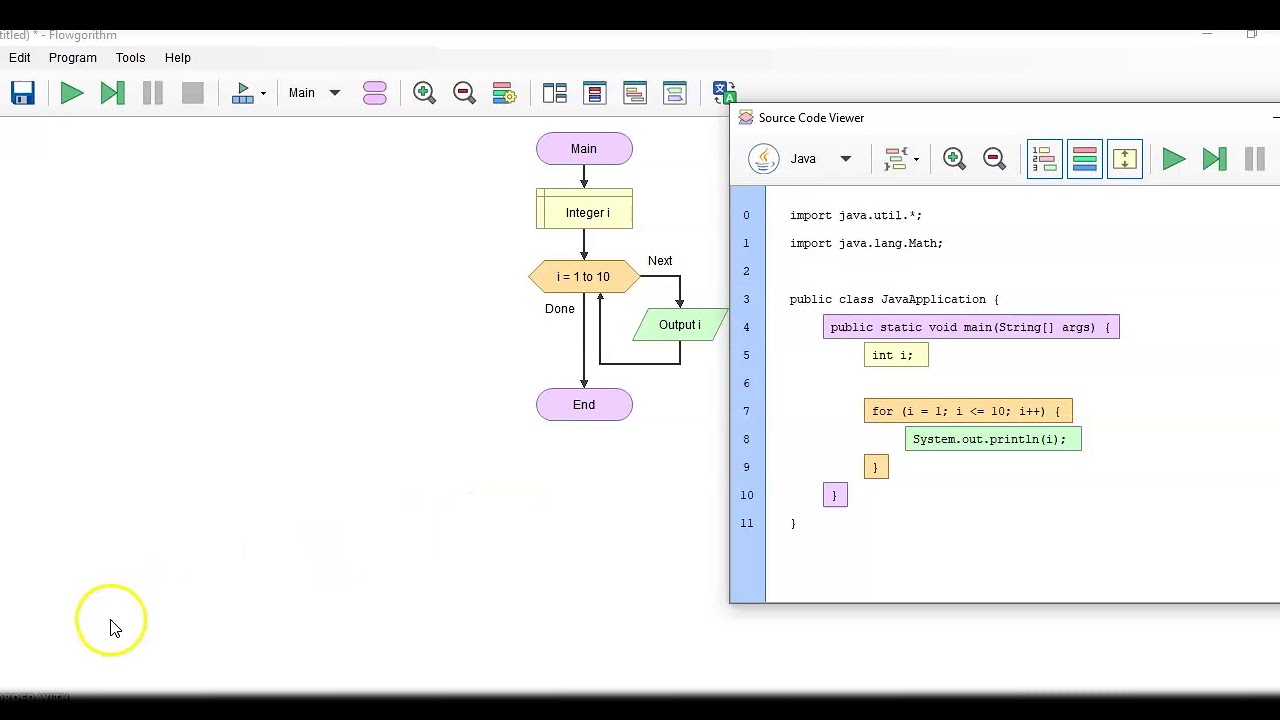Image resolution: width=1280 pixels, height=720 pixels.
Task: Open the code block style dropdown
Action: pyautogui.click(x=901, y=159)
